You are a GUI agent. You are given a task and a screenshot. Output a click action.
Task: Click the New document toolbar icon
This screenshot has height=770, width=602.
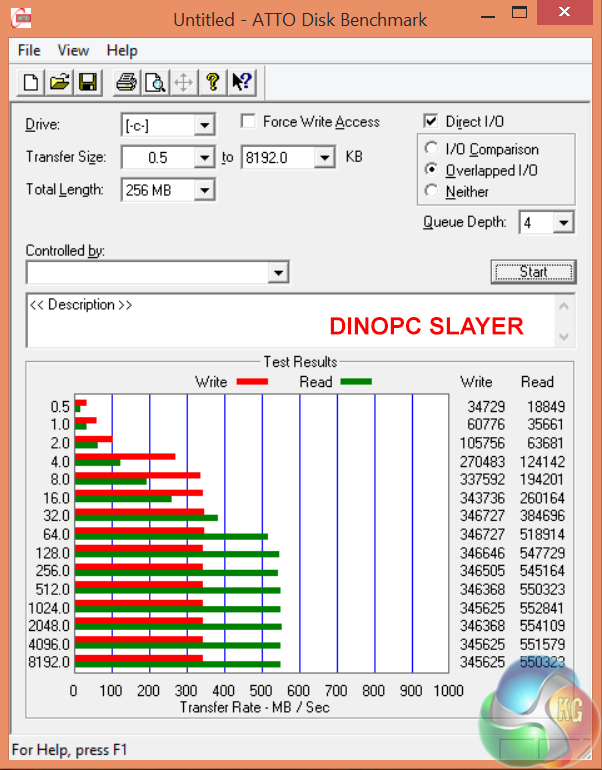[31, 82]
